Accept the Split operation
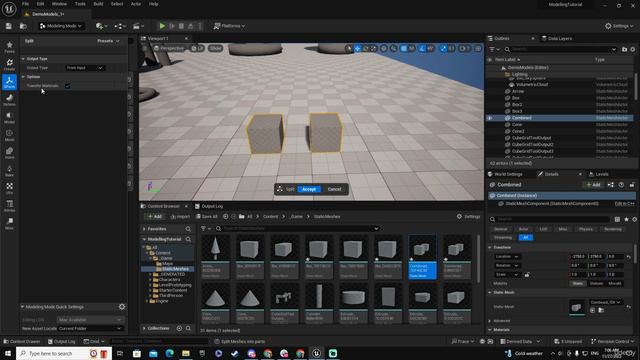640x360 pixels. 309,189
